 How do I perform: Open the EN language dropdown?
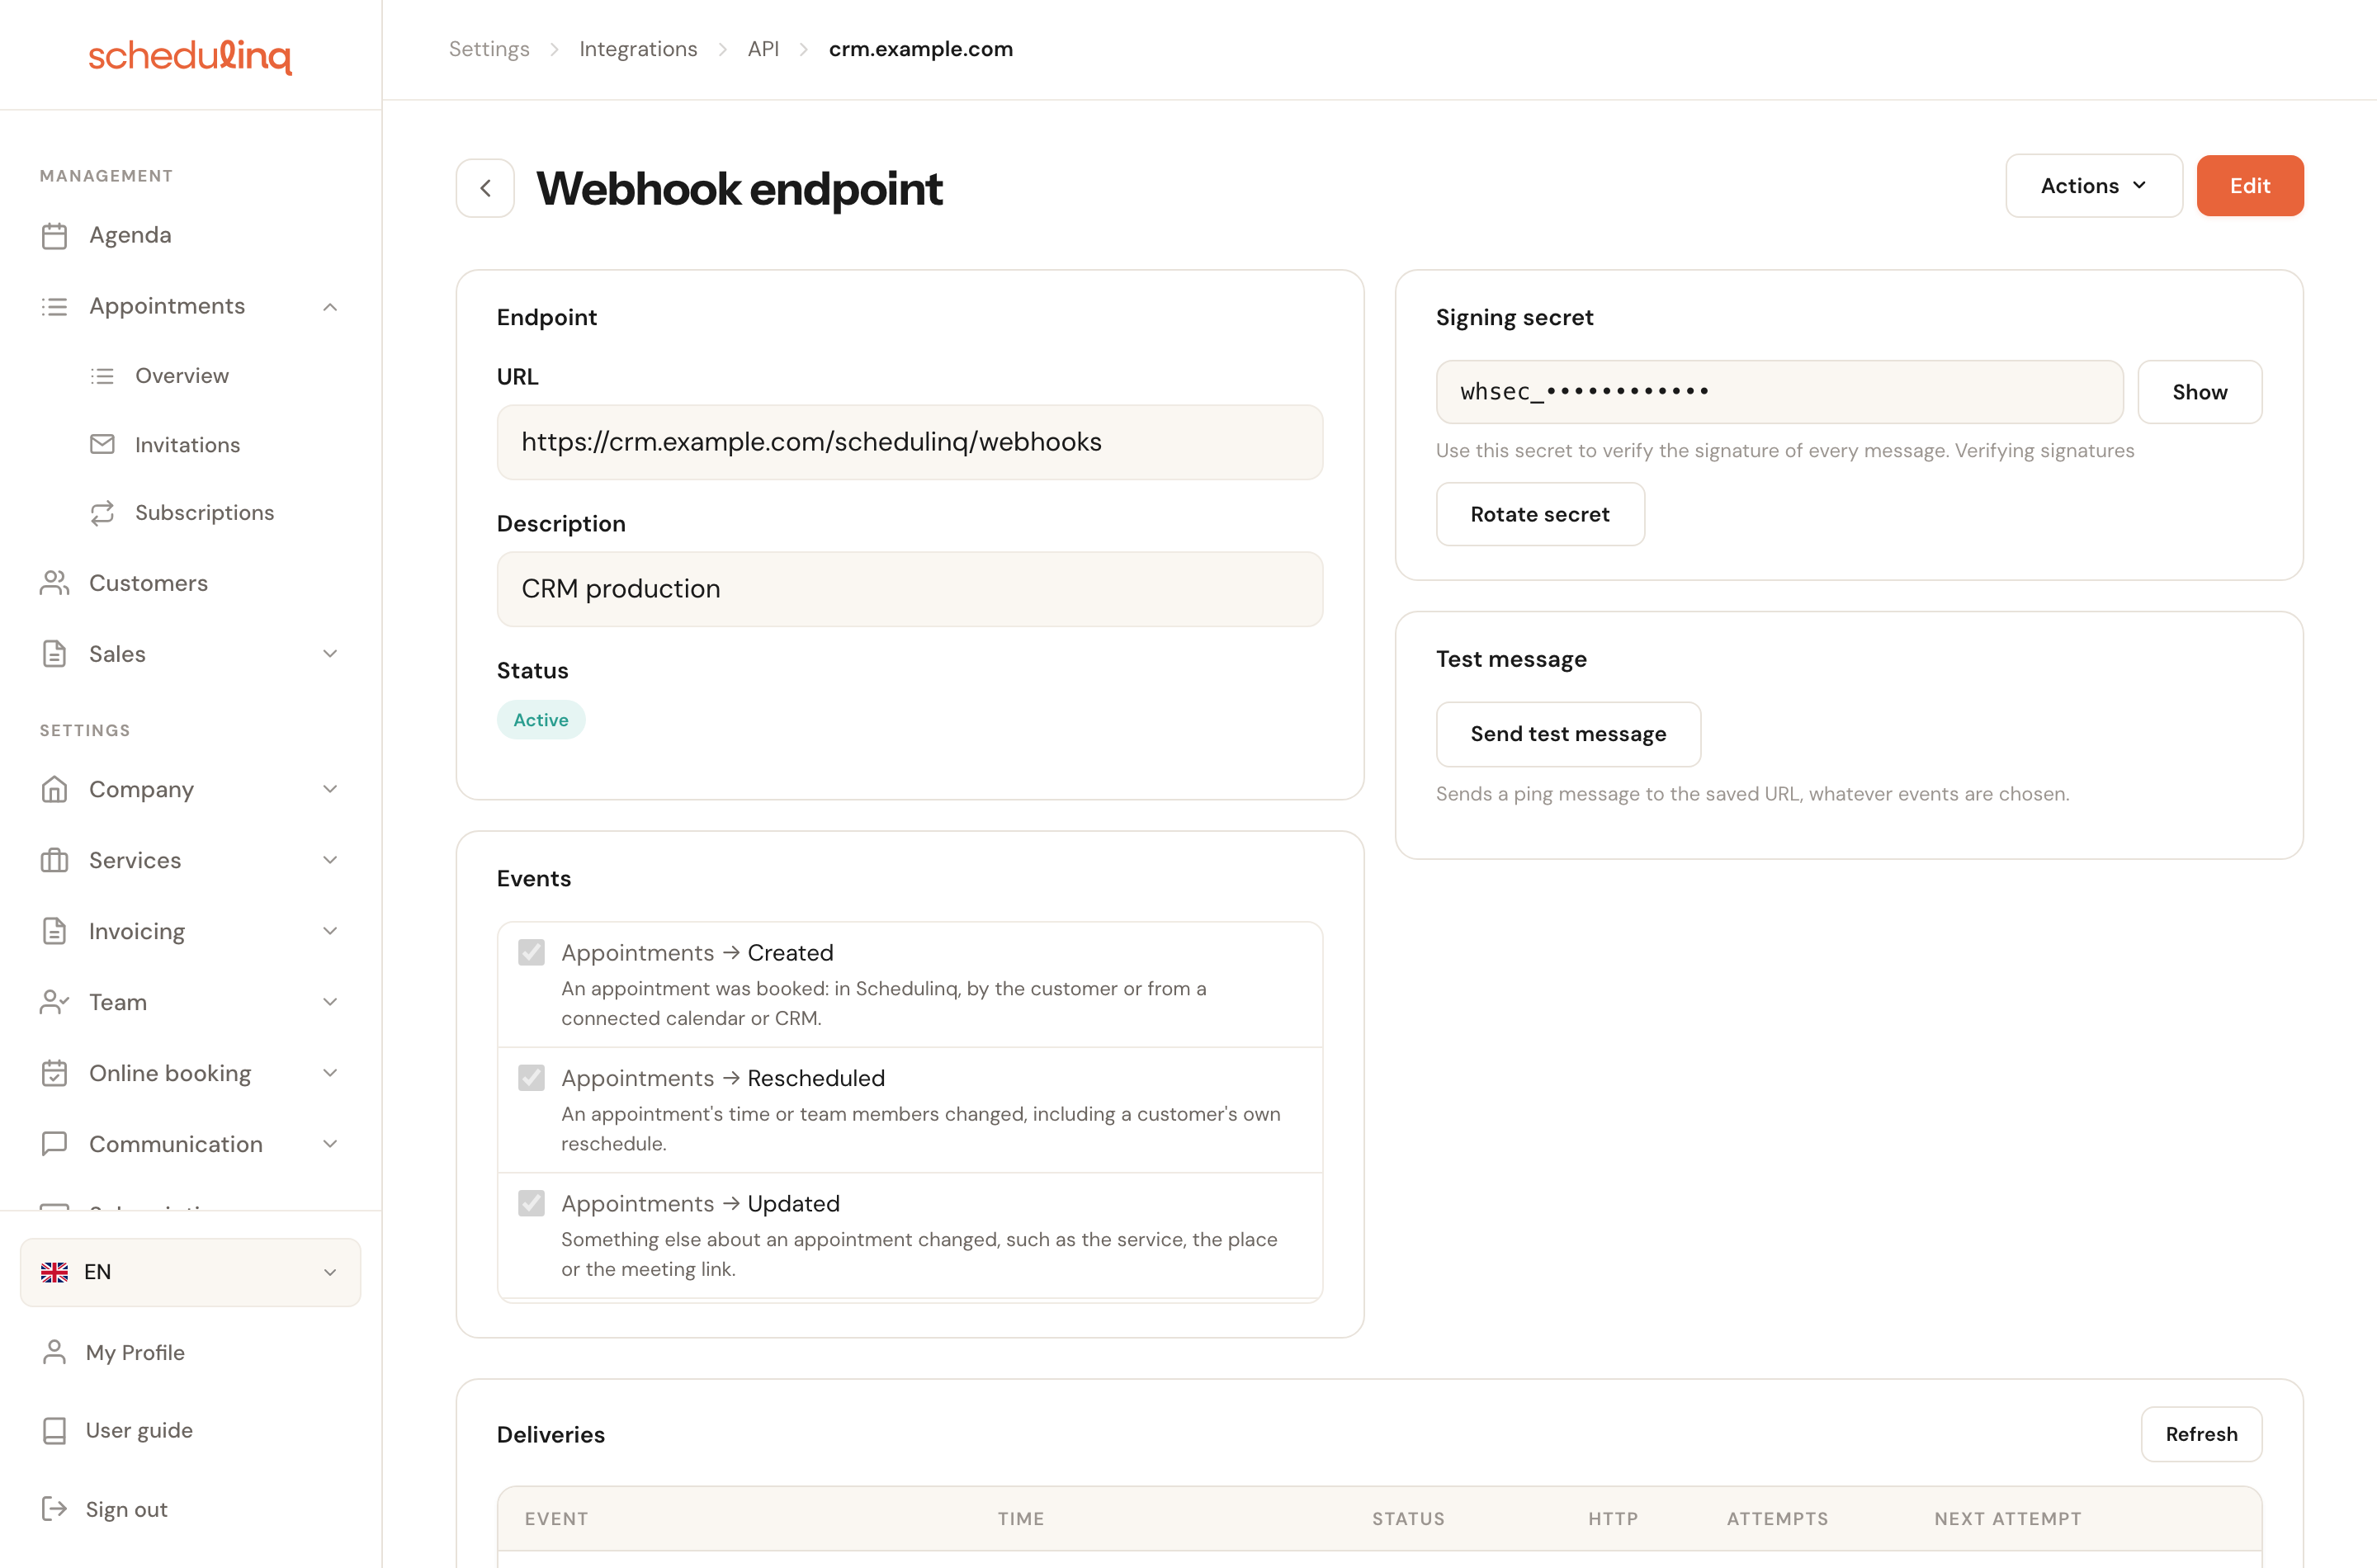190,1272
